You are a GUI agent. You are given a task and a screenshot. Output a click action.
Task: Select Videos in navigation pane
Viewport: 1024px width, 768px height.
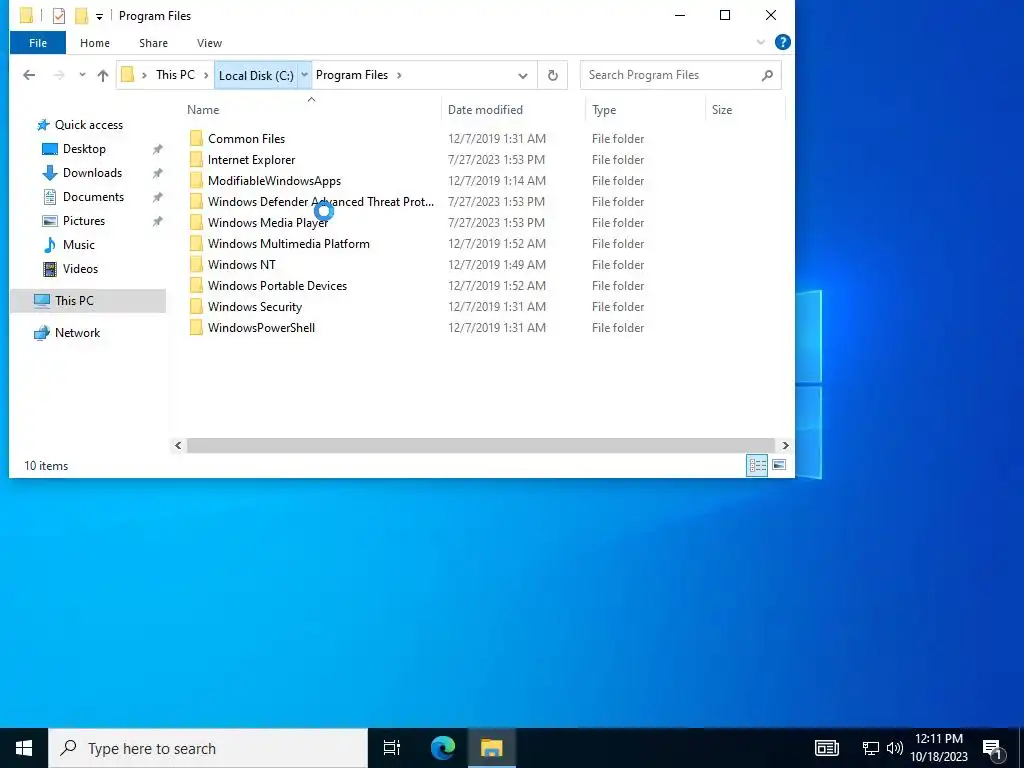tap(80, 269)
